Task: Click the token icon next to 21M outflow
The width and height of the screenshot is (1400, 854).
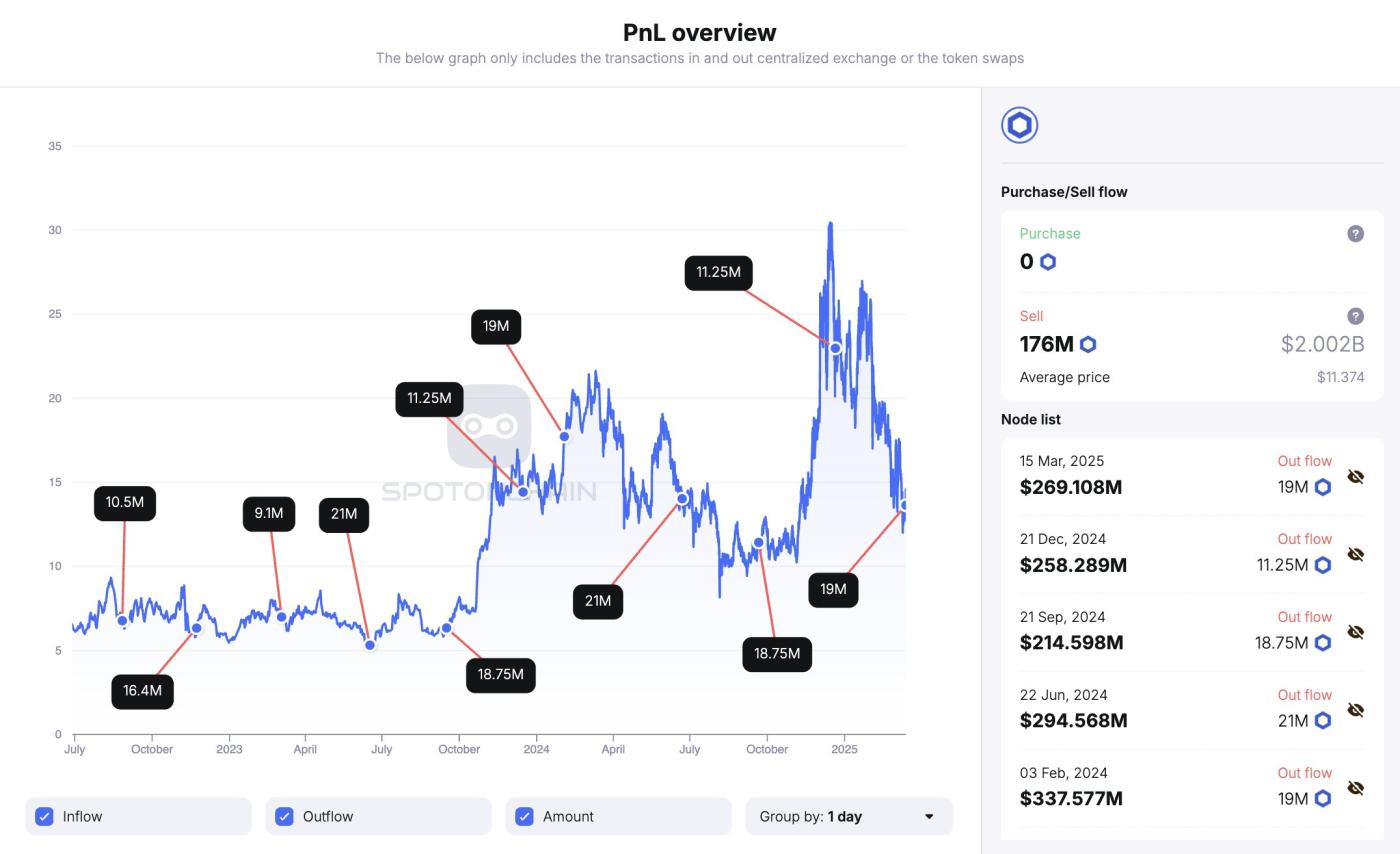Action: (1322, 721)
